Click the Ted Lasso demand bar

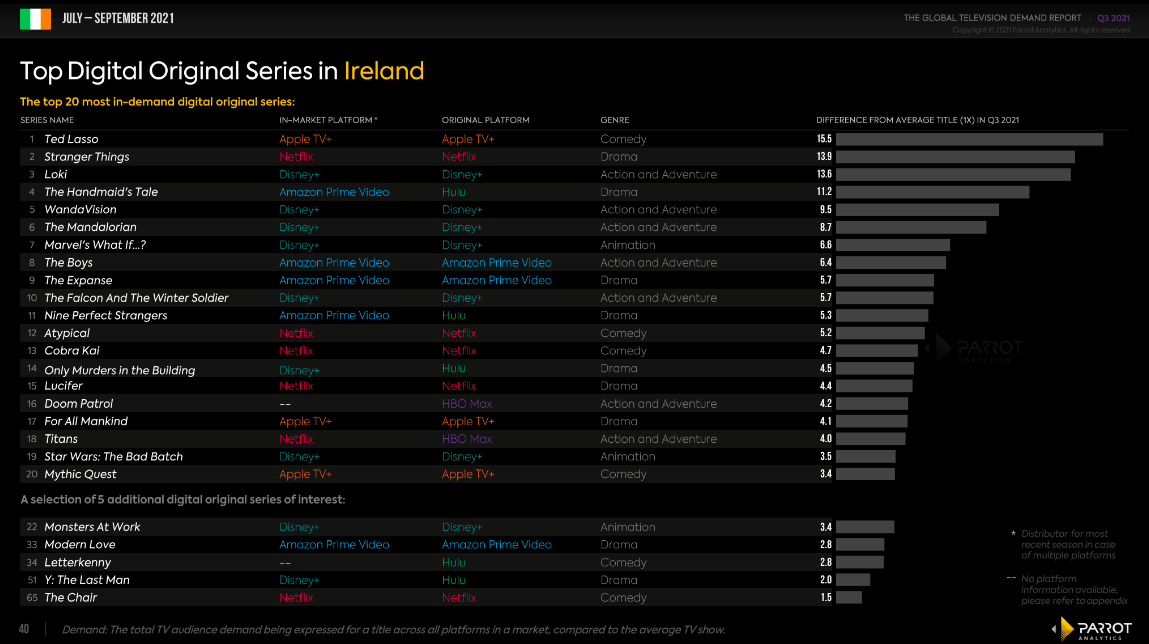(x=969, y=139)
